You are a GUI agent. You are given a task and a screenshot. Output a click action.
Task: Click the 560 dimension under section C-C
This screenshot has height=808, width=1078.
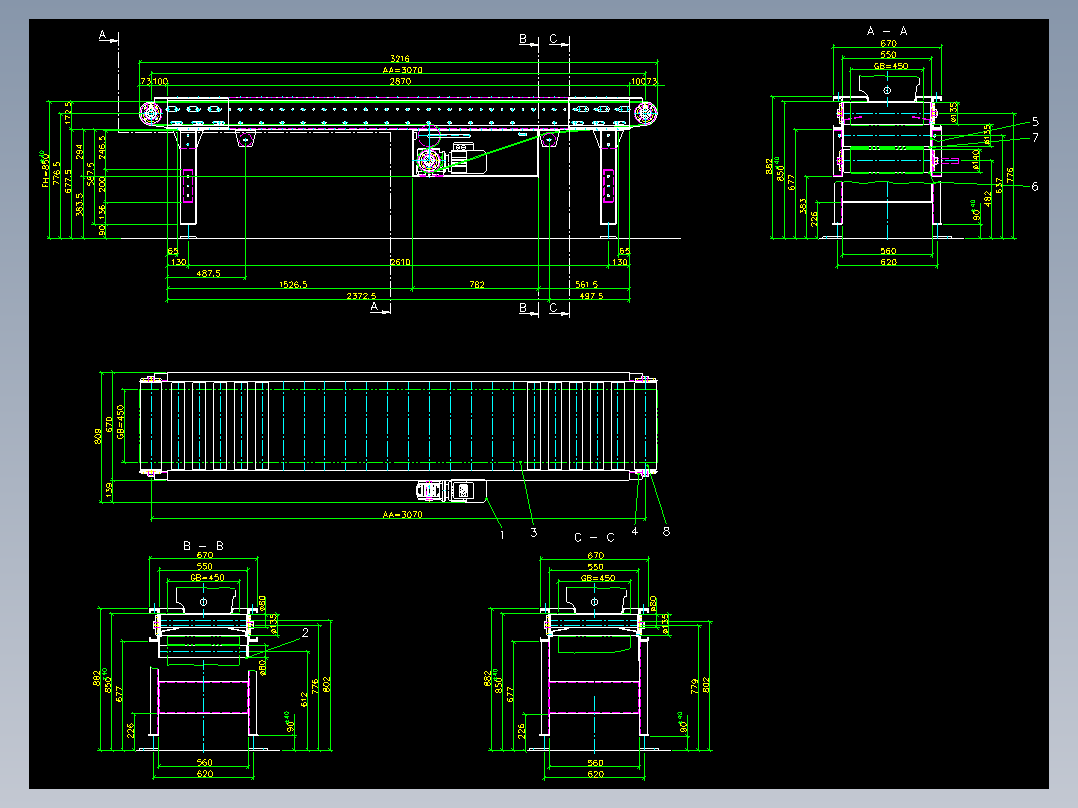coord(595,763)
